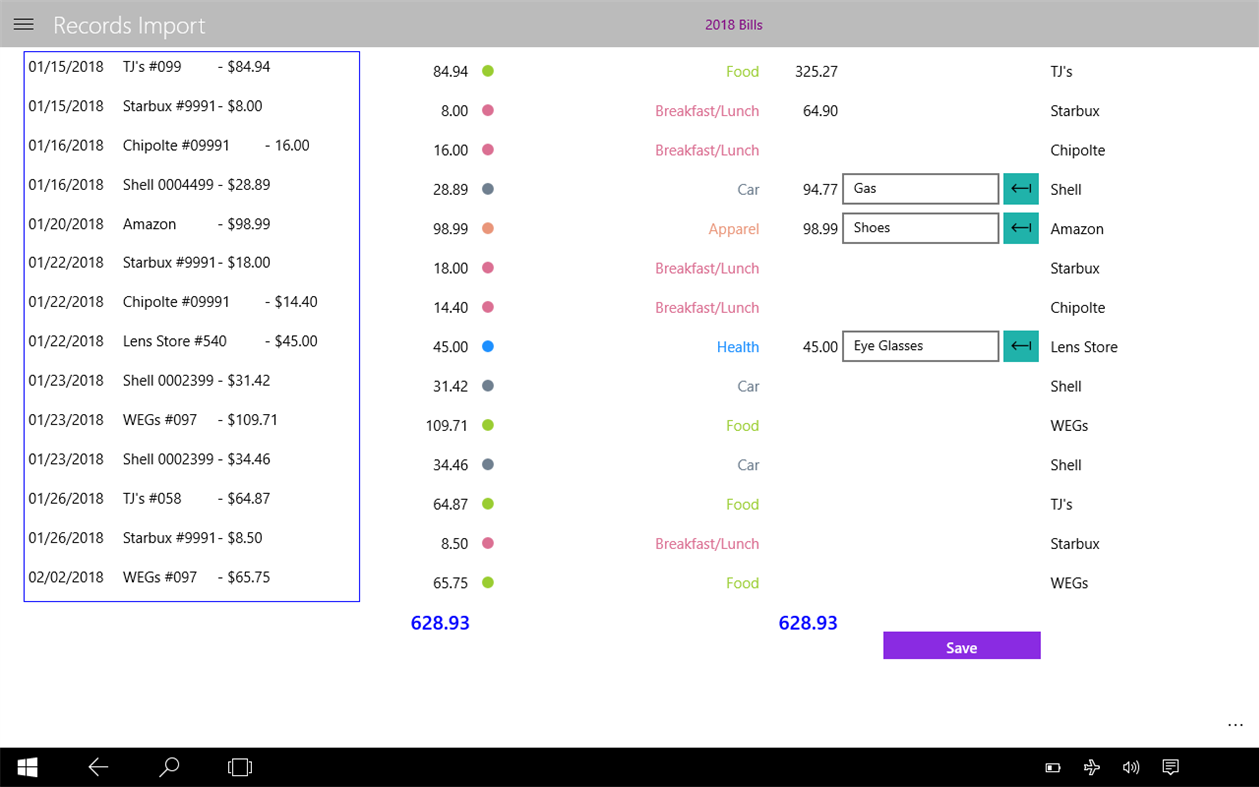Click the teal arrow button next to Gas

(1020, 188)
